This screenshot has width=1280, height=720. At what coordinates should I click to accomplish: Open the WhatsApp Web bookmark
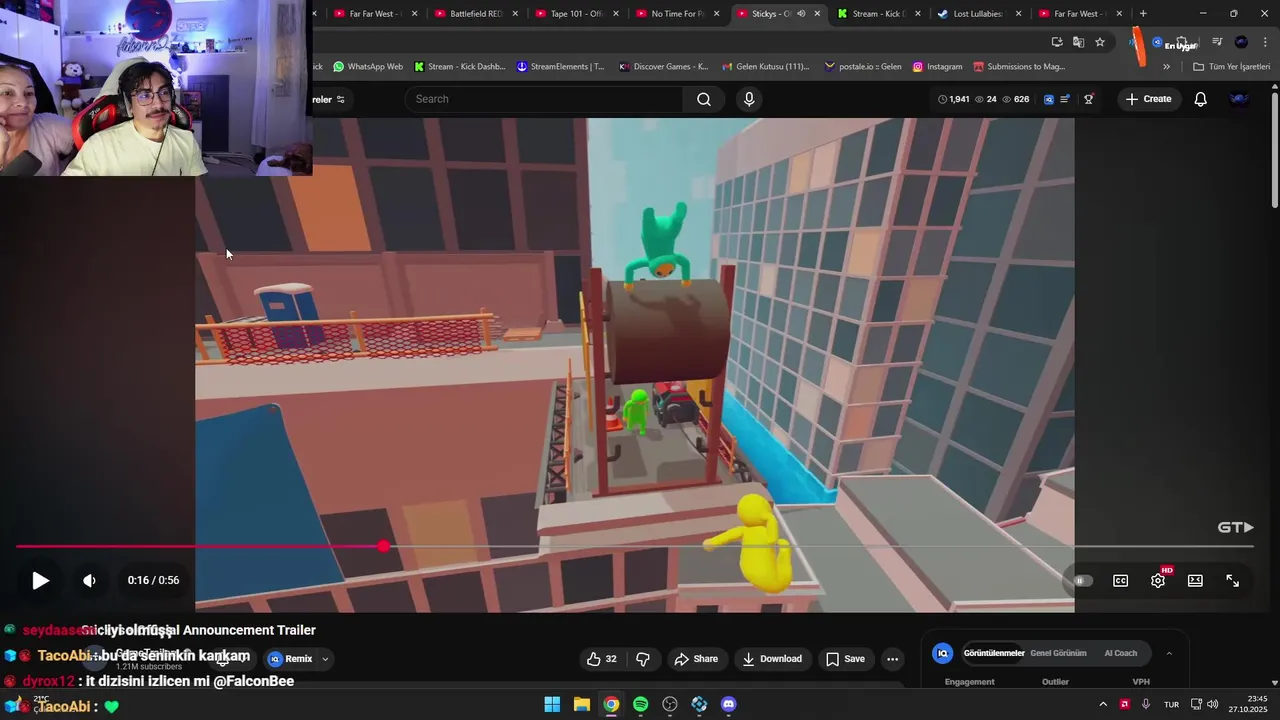pyautogui.click(x=368, y=67)
